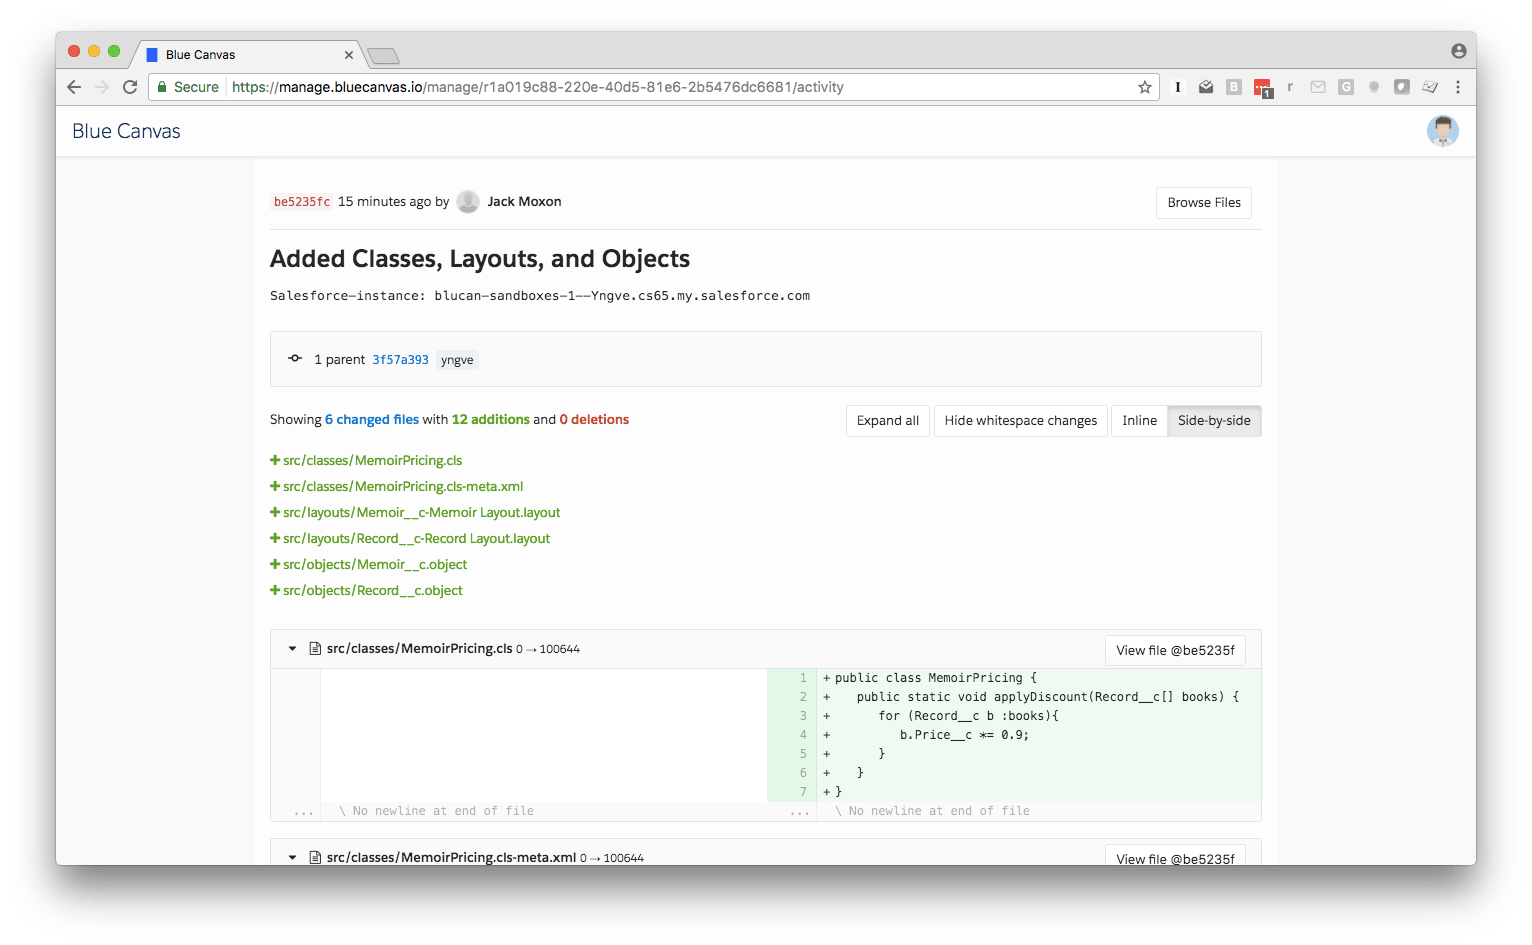Close the Blue Canvas browser tab
Screen dimensions: 1532x945
coord(349,55)
